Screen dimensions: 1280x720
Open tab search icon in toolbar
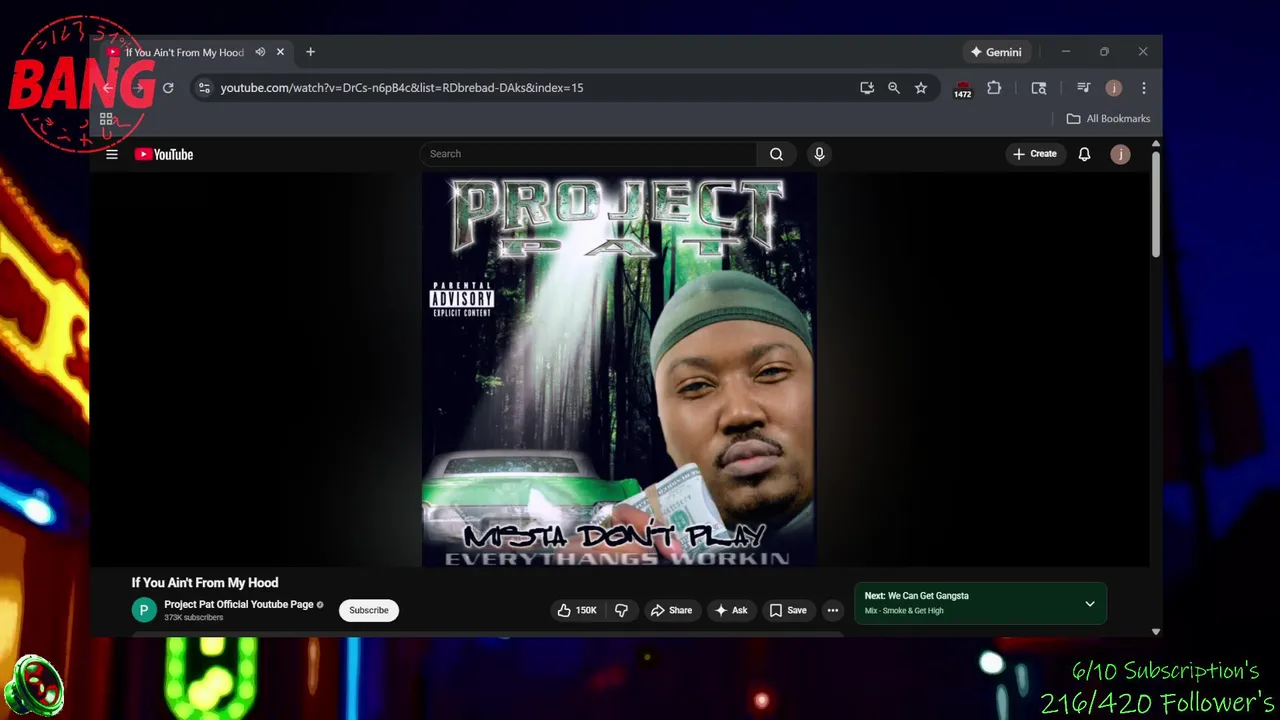coord(1039,88)
